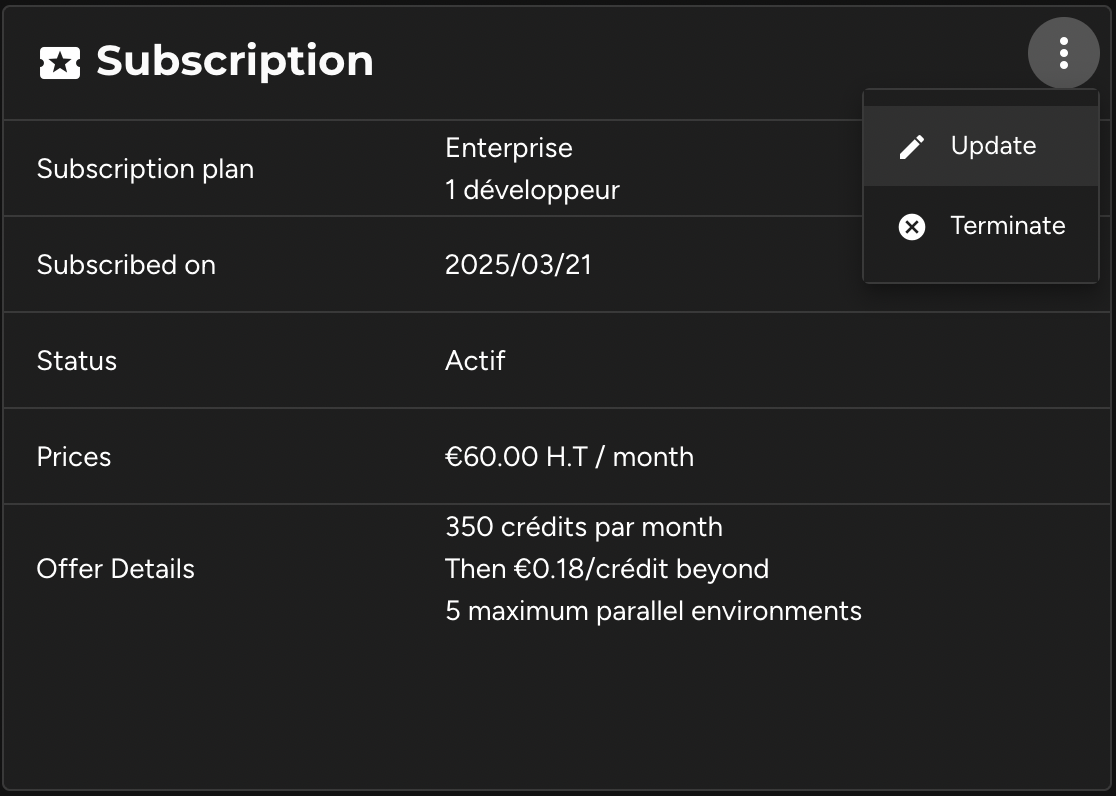Click '5 maximum parallel environments' line
1116x796 pixels.
[x=653, y=612]
